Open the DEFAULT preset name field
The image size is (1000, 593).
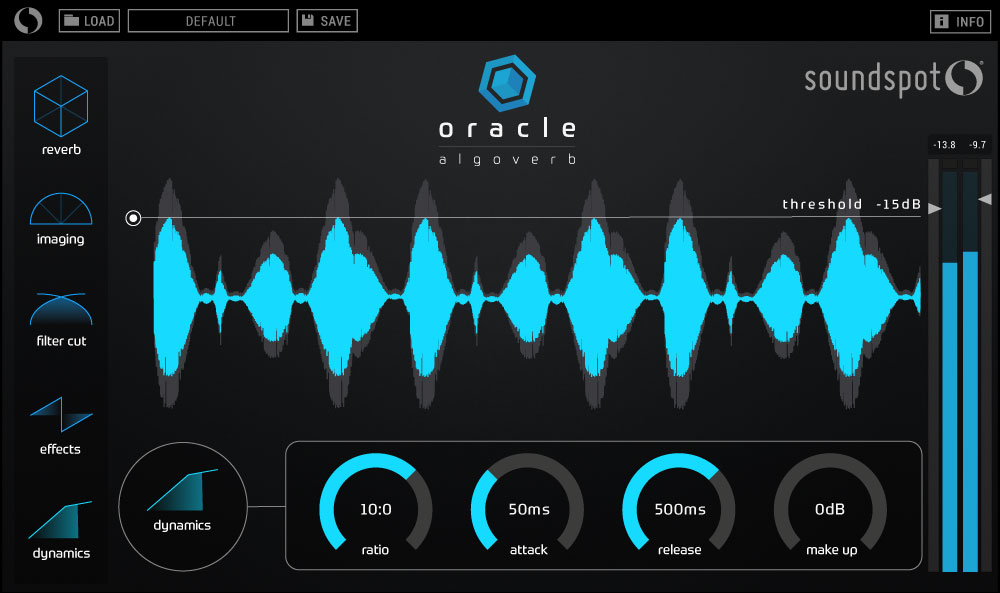tap(208, 21)
